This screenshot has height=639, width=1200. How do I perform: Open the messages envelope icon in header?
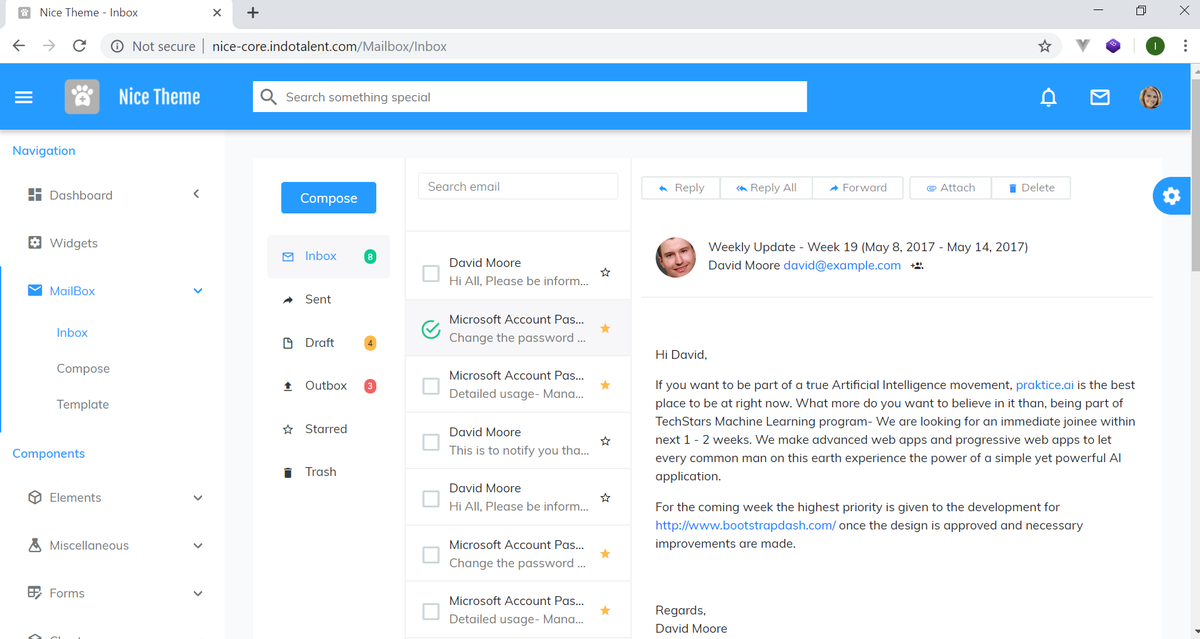pos(1100,97)
